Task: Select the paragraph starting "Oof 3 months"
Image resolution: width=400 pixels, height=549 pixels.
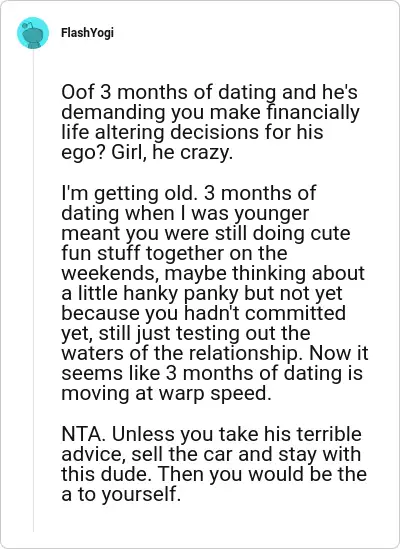Action: tap(210, 122)
